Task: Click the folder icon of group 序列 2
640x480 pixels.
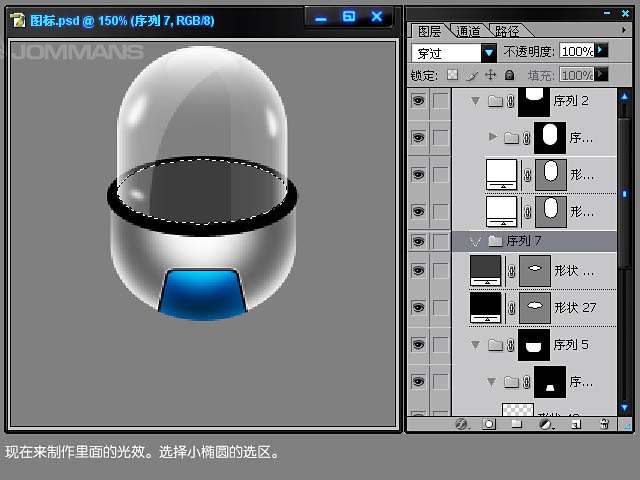Action: (495, 100)
